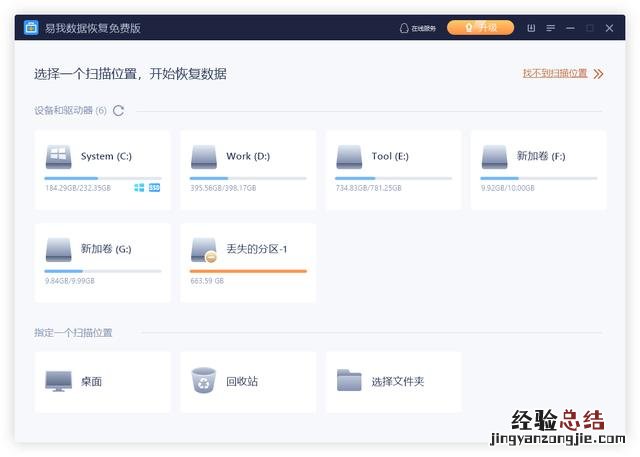The width and height of the screenshot is (640, 457).
Task: Click the Work (D:) drive icon
Action: tap(204, 157)
